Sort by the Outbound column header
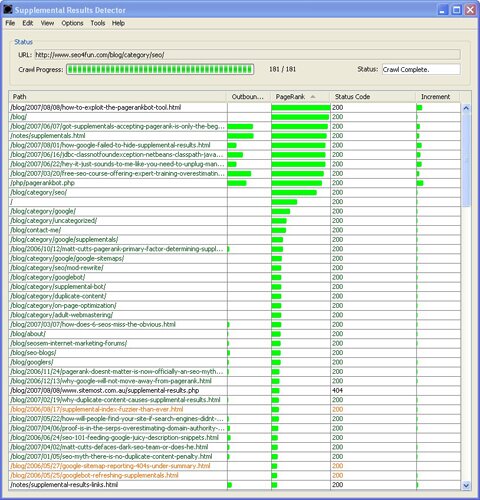The width and height of the screenshot is (480, 500). [x=249, y=97]
